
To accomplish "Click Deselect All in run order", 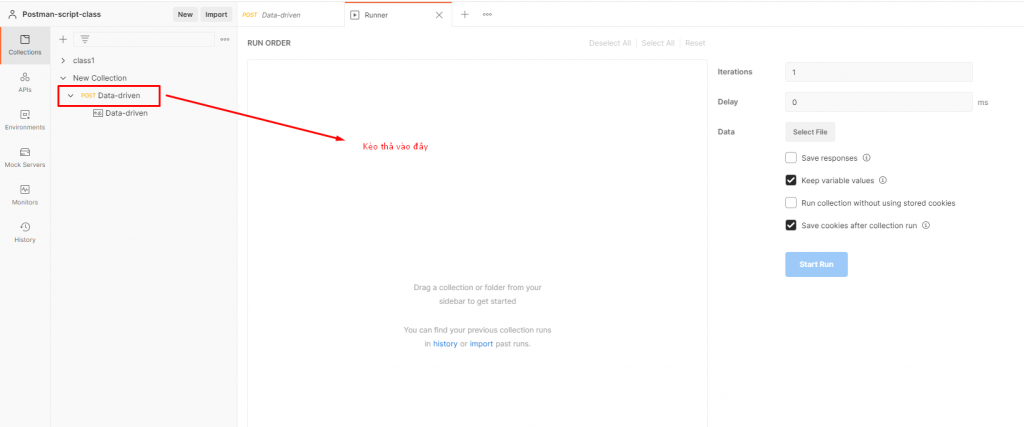I will pos(610,43).
